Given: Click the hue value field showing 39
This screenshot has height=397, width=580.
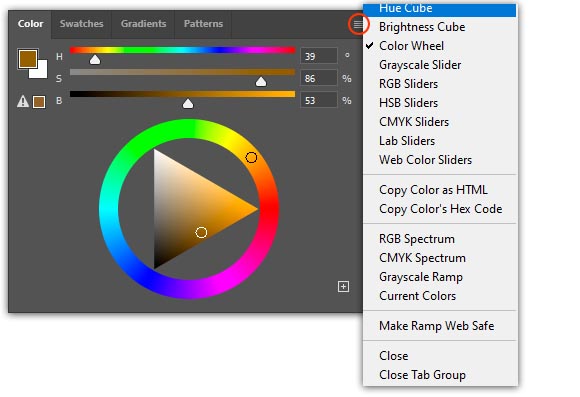Looking at the screenshot, I should click(x=318, y=56).
